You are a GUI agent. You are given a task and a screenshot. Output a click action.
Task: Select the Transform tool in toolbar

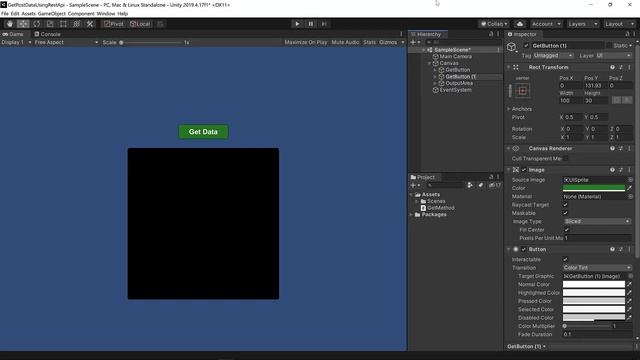click(x=77, y=24)
